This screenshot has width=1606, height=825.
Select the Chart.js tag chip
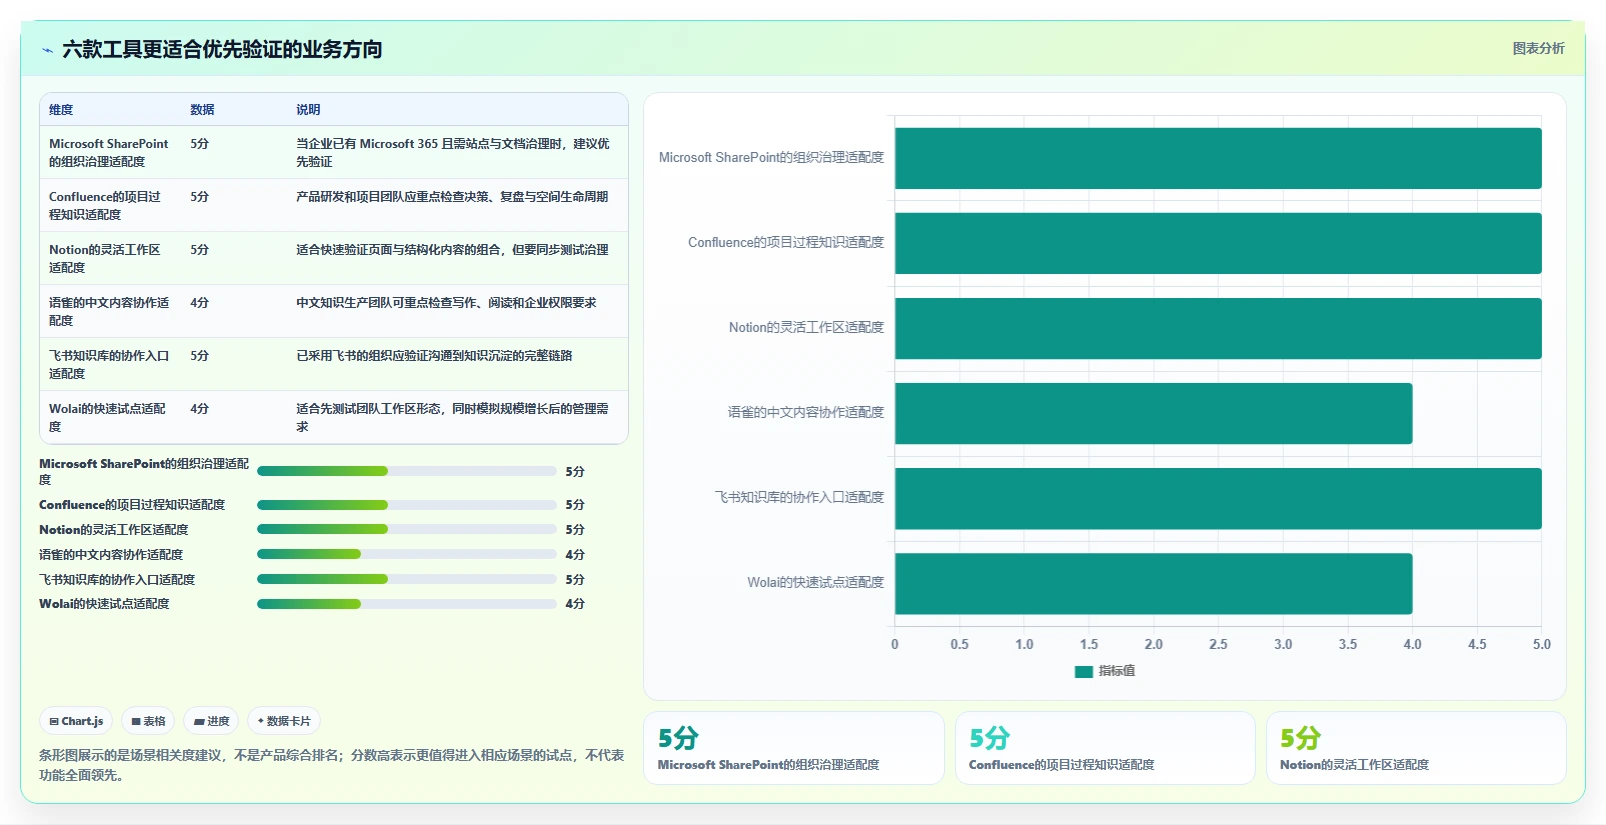77,721
